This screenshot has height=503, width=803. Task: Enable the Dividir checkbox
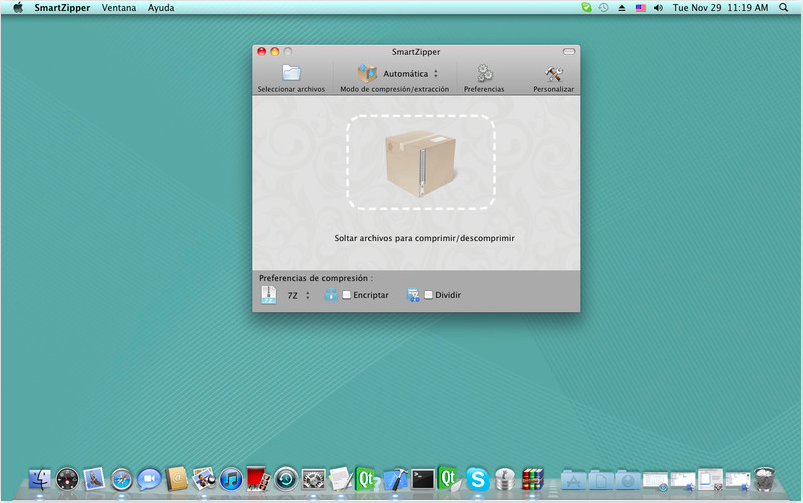coord(429,295)
